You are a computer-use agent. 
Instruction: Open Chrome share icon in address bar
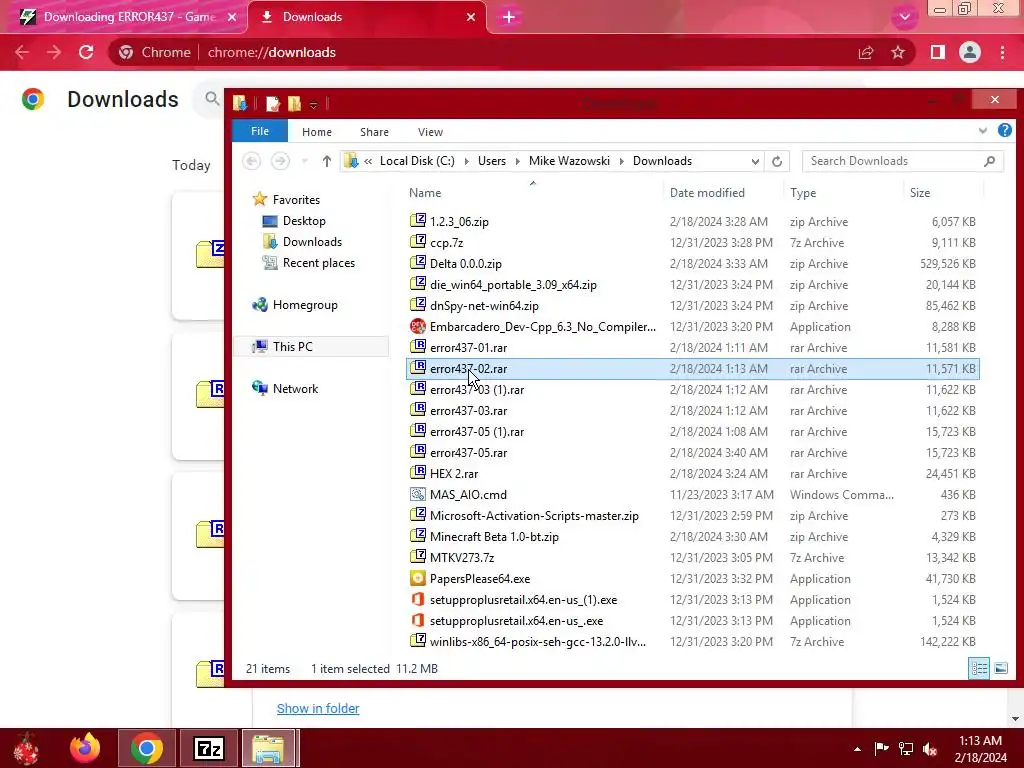tap(866, 52)
